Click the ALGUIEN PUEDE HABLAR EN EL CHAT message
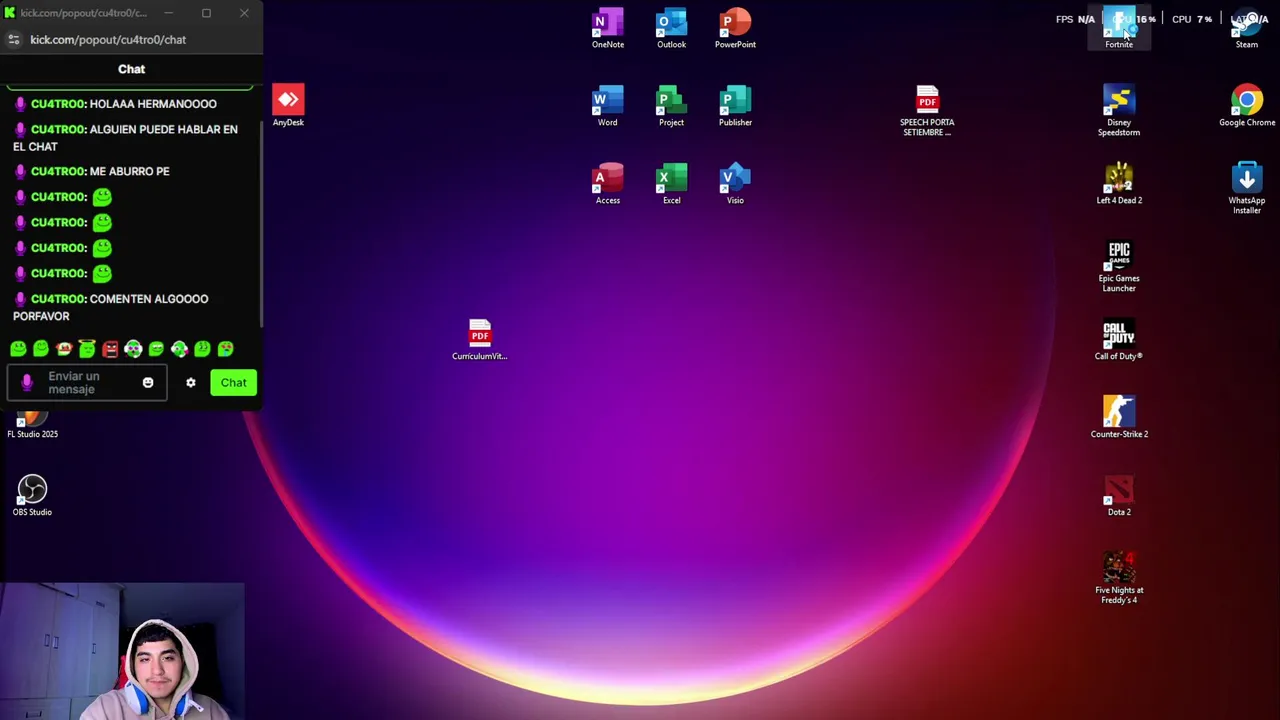This screenshot has width=1280, height=720. pyautogui.click(x=126, y=138)
